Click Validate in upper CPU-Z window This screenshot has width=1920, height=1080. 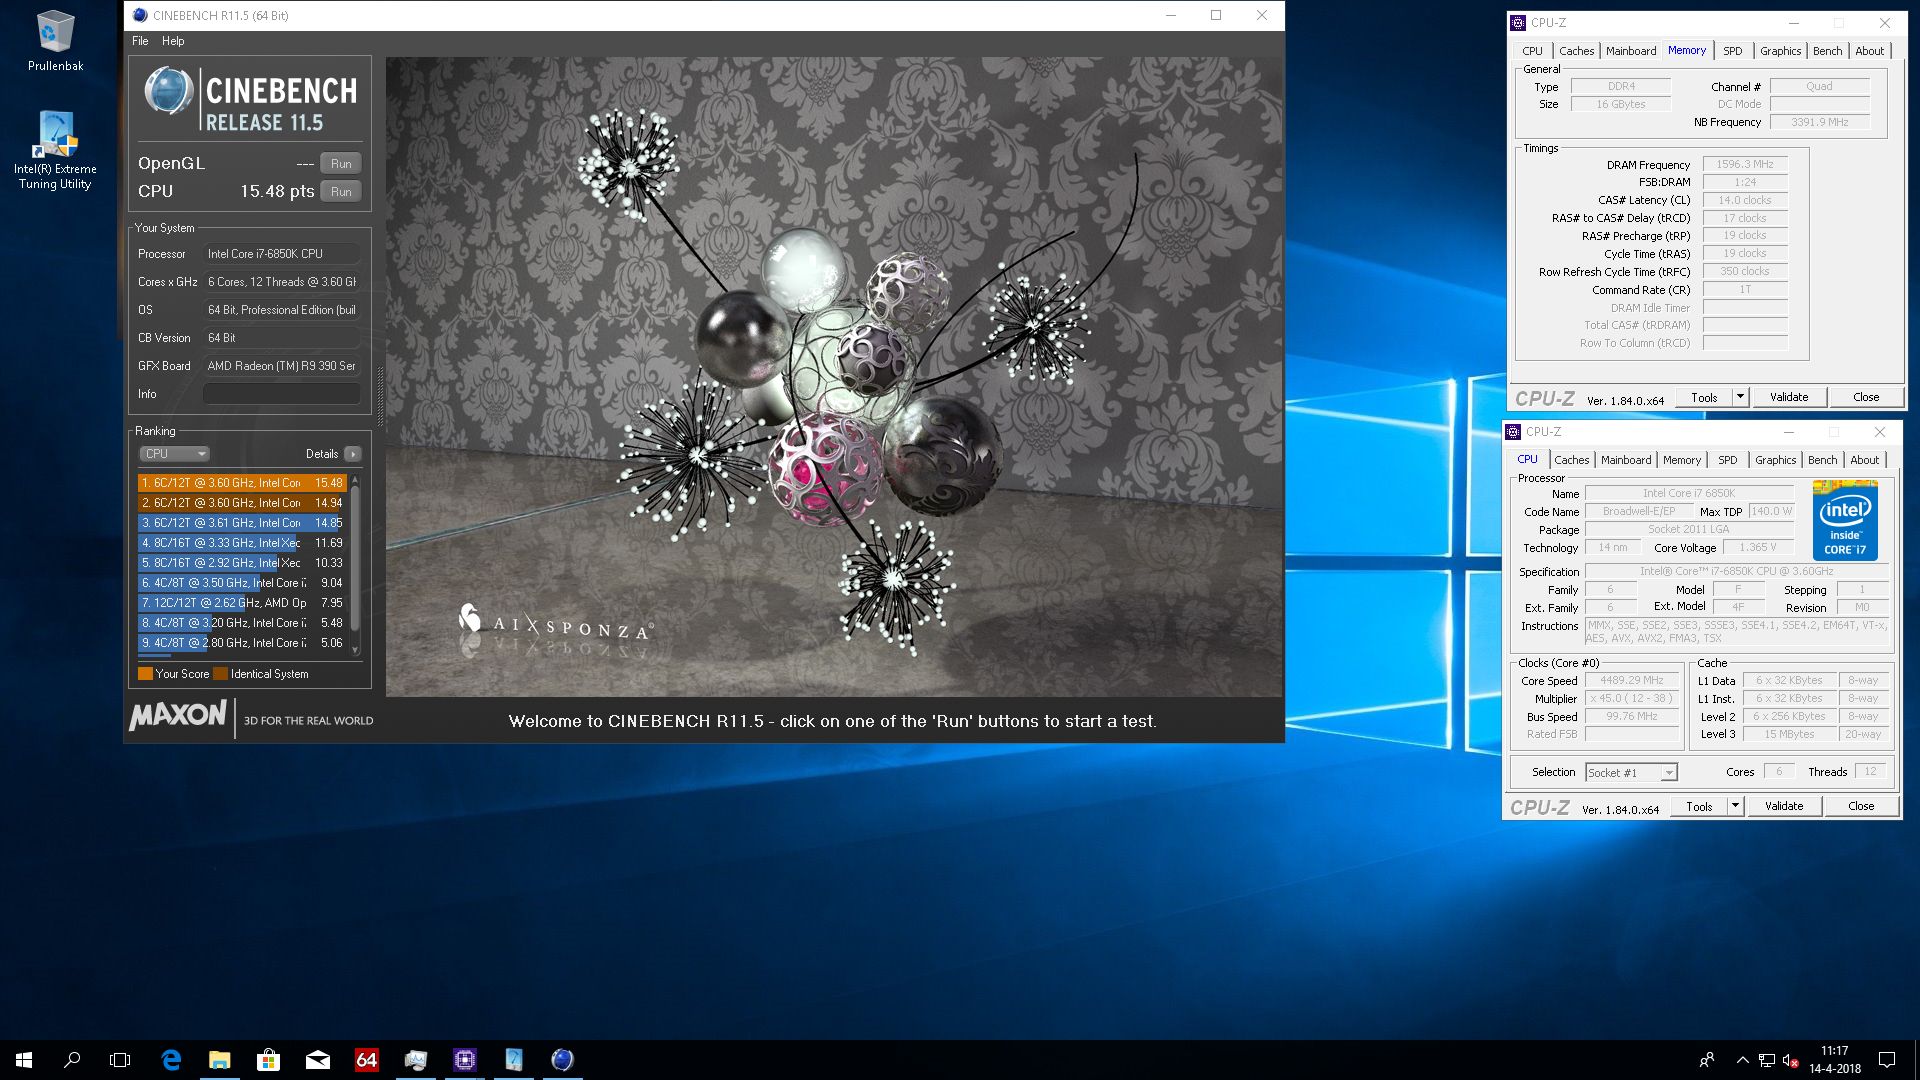click(1789, 397)
